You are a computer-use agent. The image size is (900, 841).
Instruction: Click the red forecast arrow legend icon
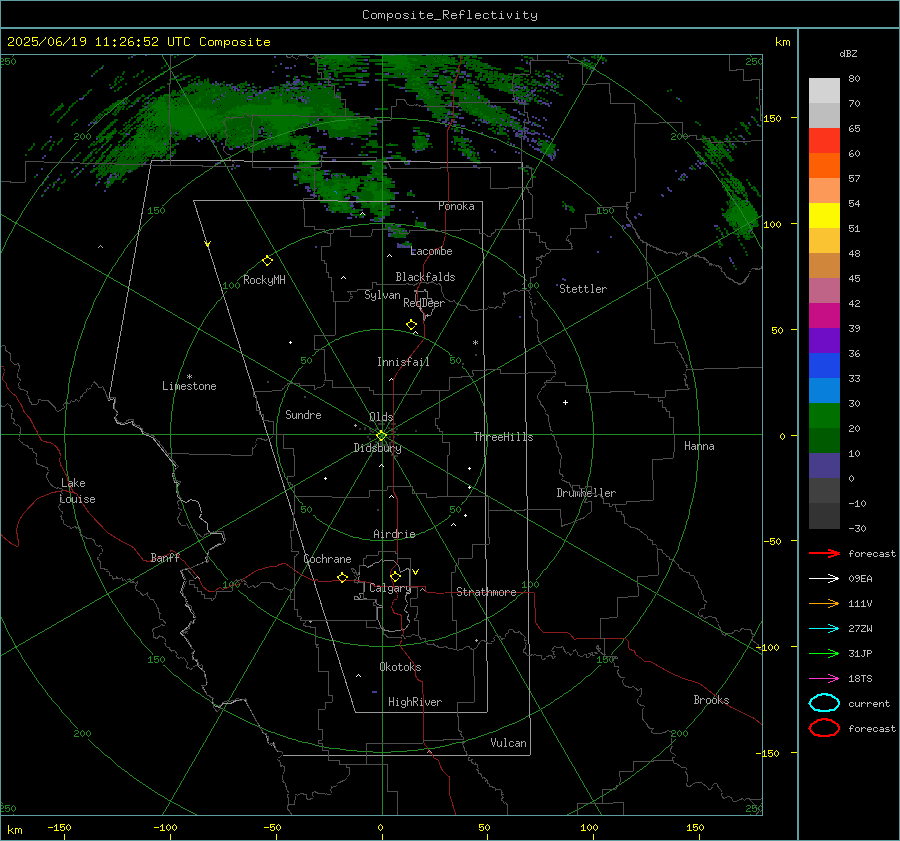(x=824, y=553)
